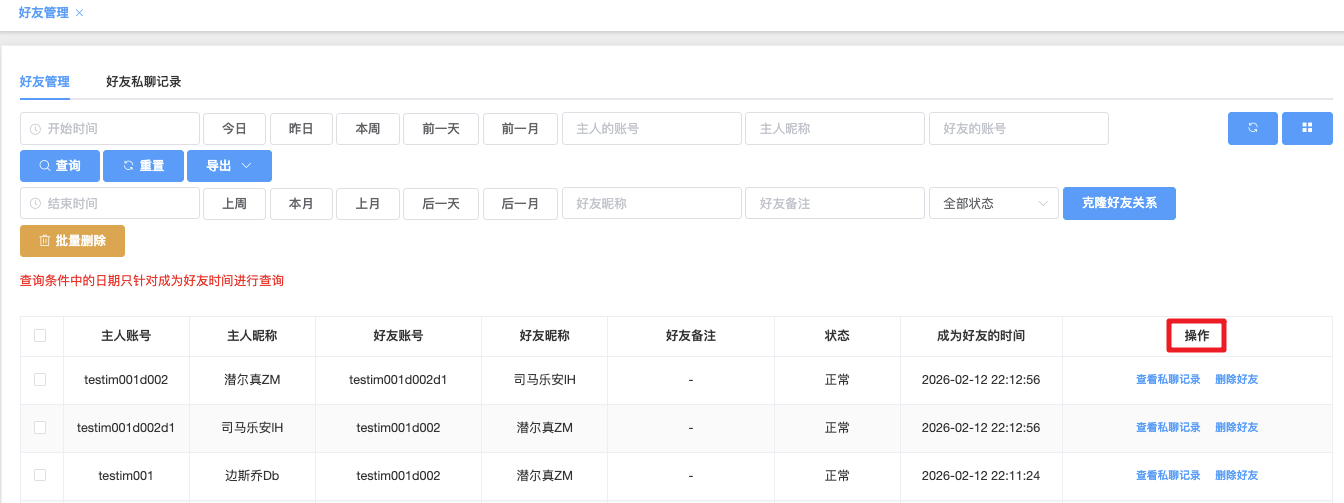
Task: Switch to the 好友私聊记录 tab
Action: (143, 82)
